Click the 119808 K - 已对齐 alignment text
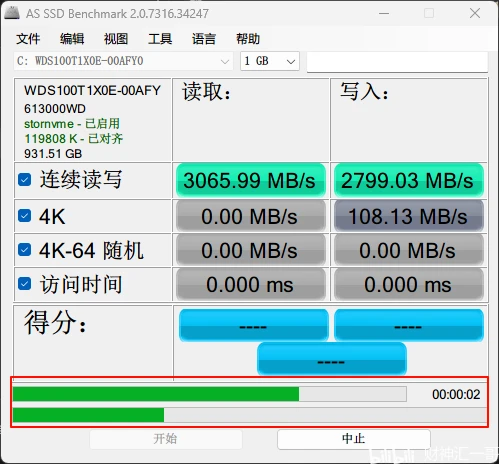The image size is (499, 464). (73, 138)
